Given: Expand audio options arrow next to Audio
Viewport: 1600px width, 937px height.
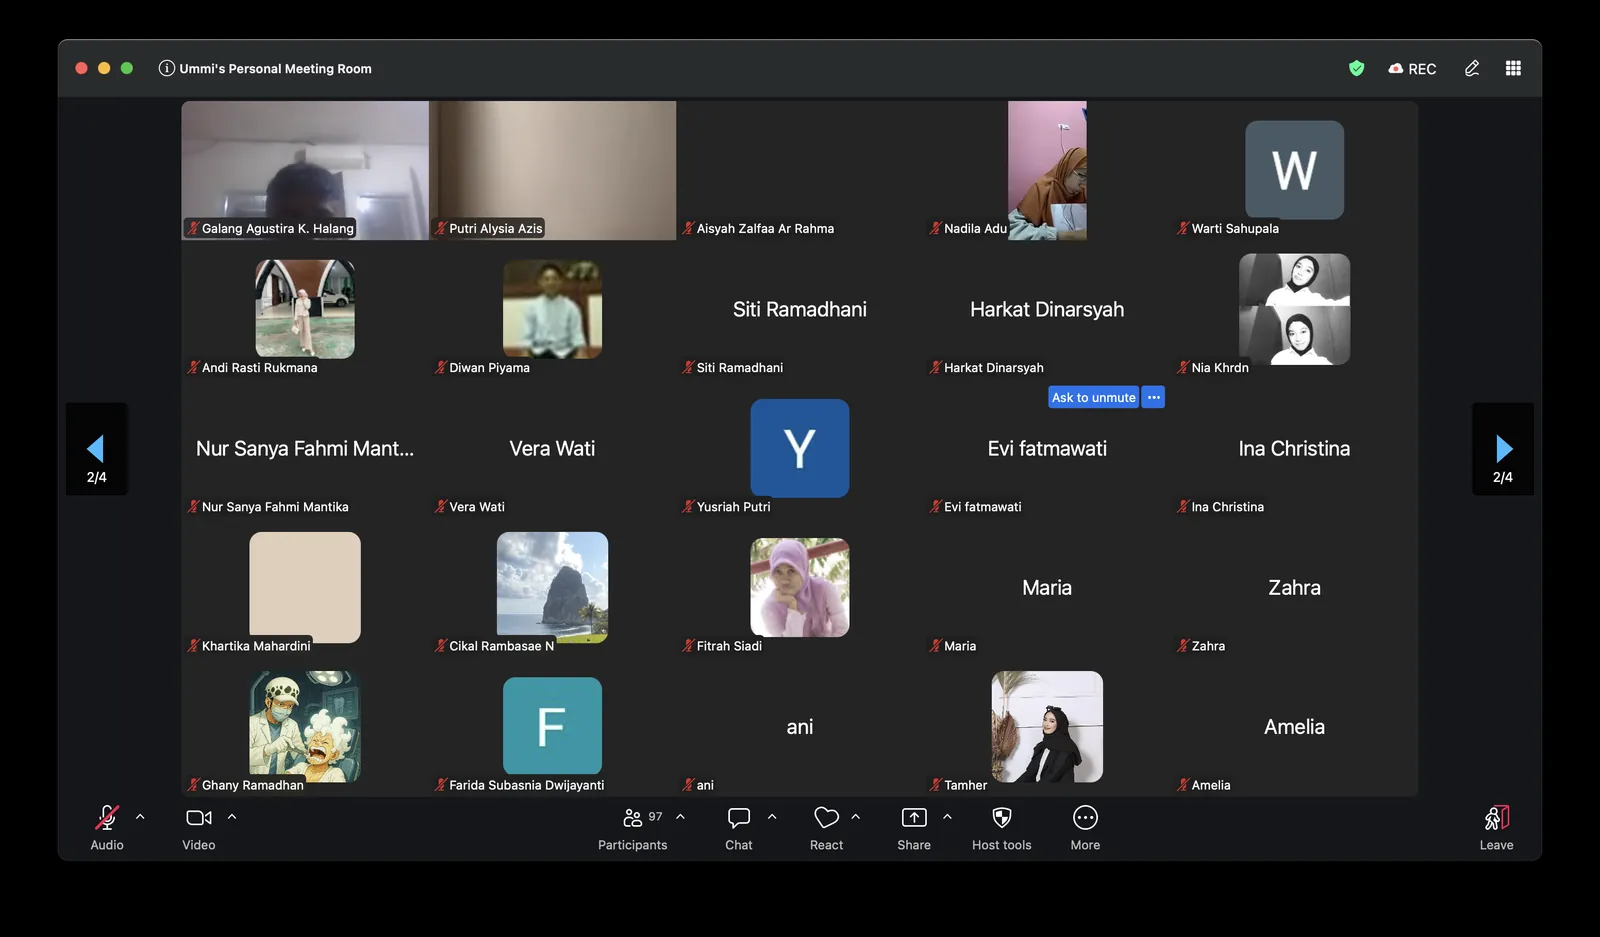Looking at the screenshot, I should pyautogui.click(x=140, y=817).
